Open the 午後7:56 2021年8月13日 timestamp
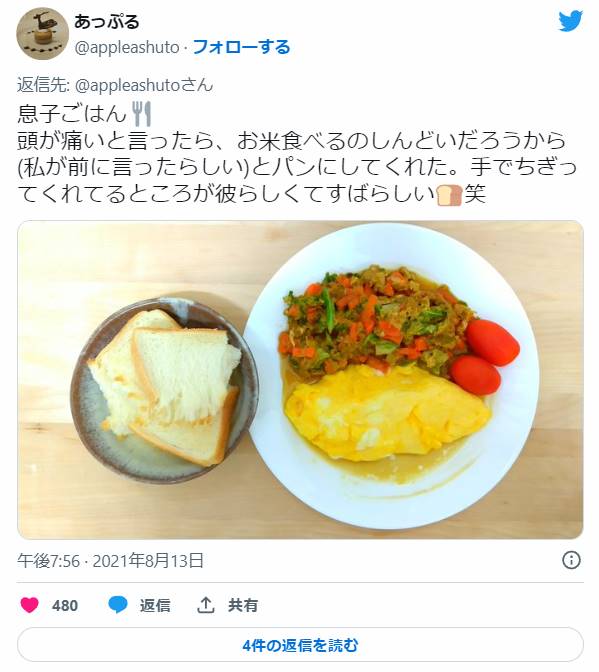The height and width of the screenshot is (672, 599). click(110, 561)
